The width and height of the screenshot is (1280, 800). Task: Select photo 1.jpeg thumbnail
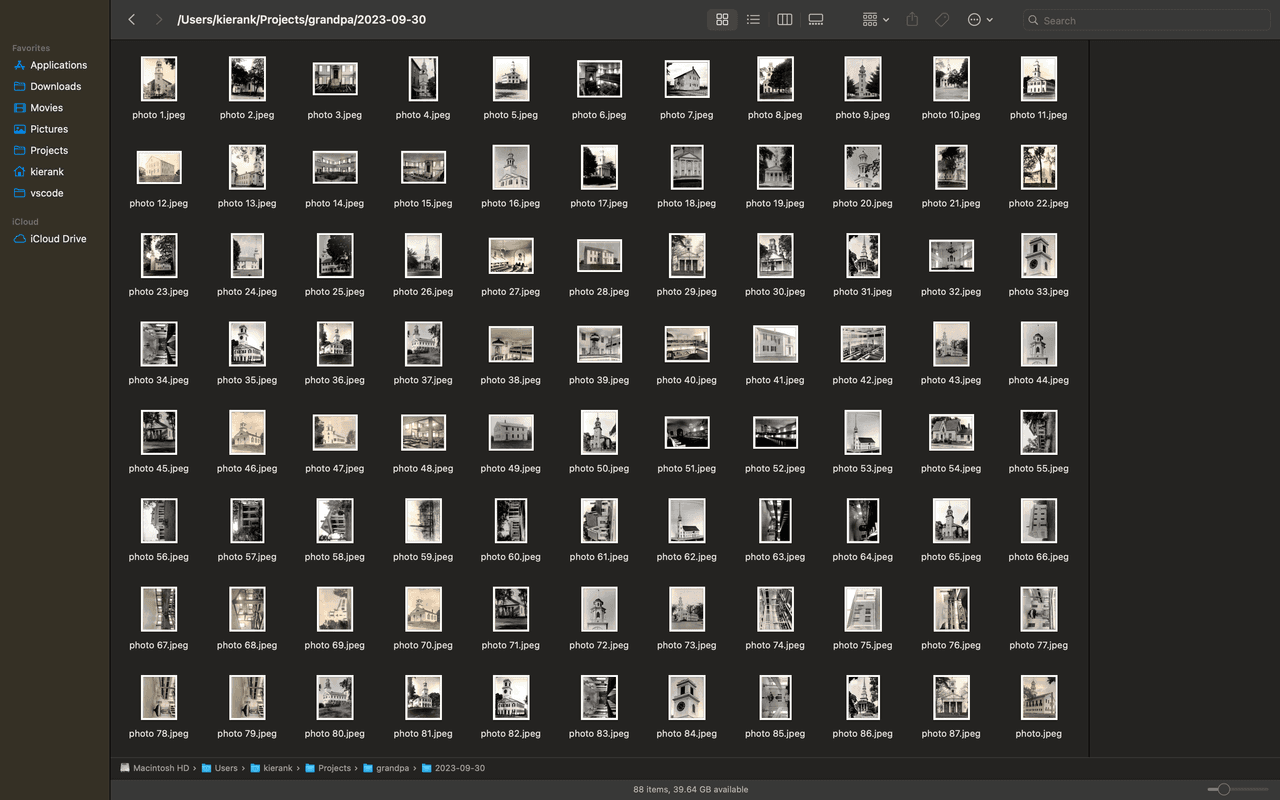(x=158, y=79)
